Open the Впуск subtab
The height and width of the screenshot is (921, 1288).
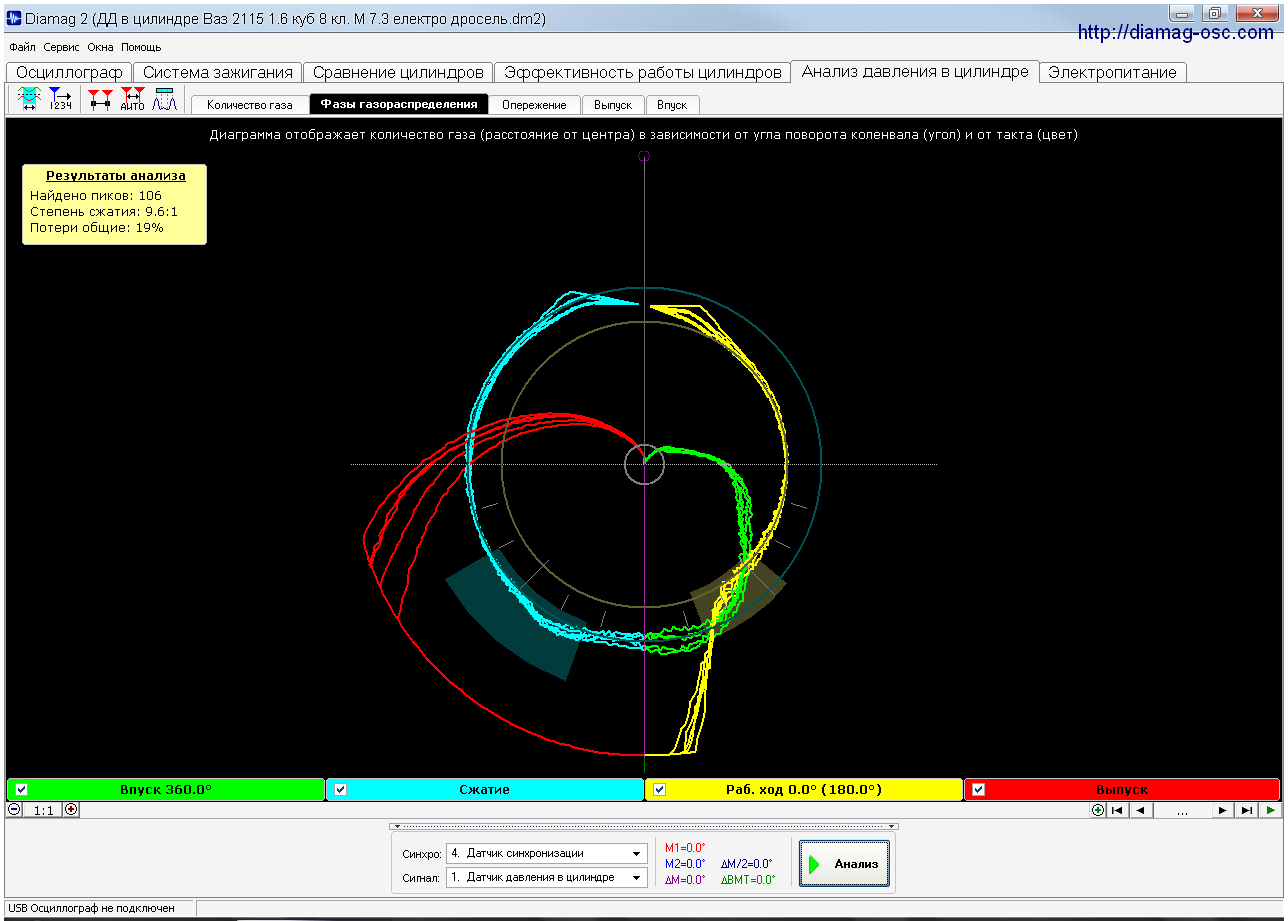tap(672, 105)
